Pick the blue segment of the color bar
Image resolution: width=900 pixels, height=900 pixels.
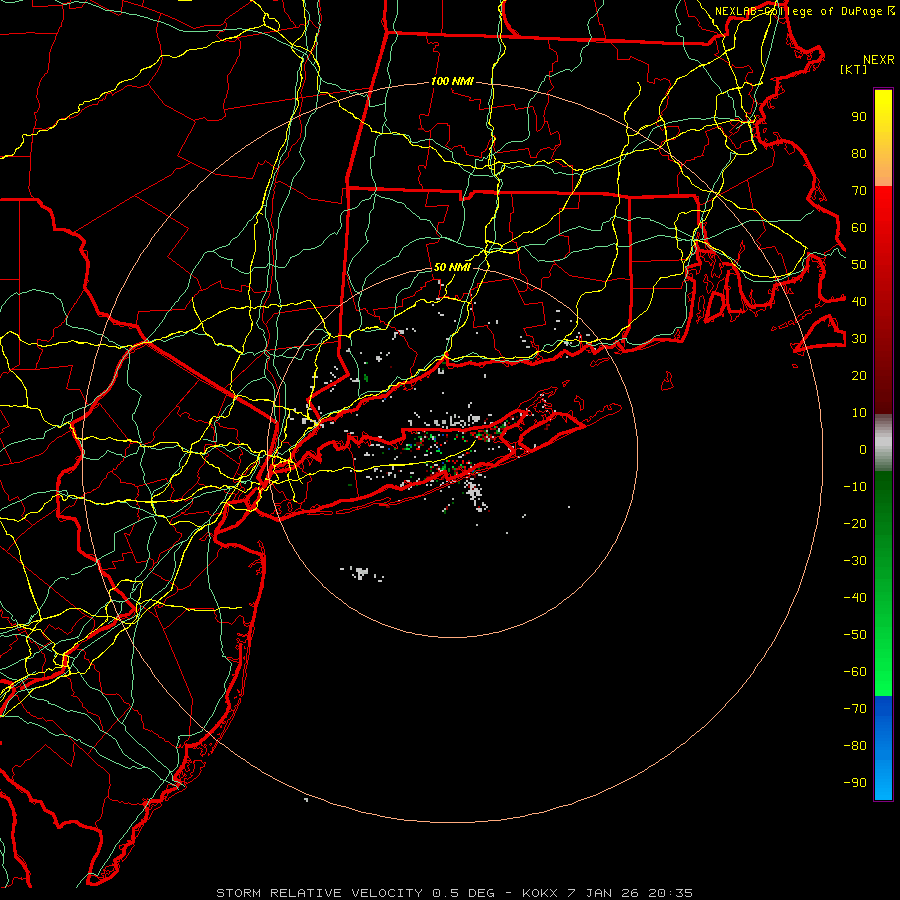click(883, 747)
